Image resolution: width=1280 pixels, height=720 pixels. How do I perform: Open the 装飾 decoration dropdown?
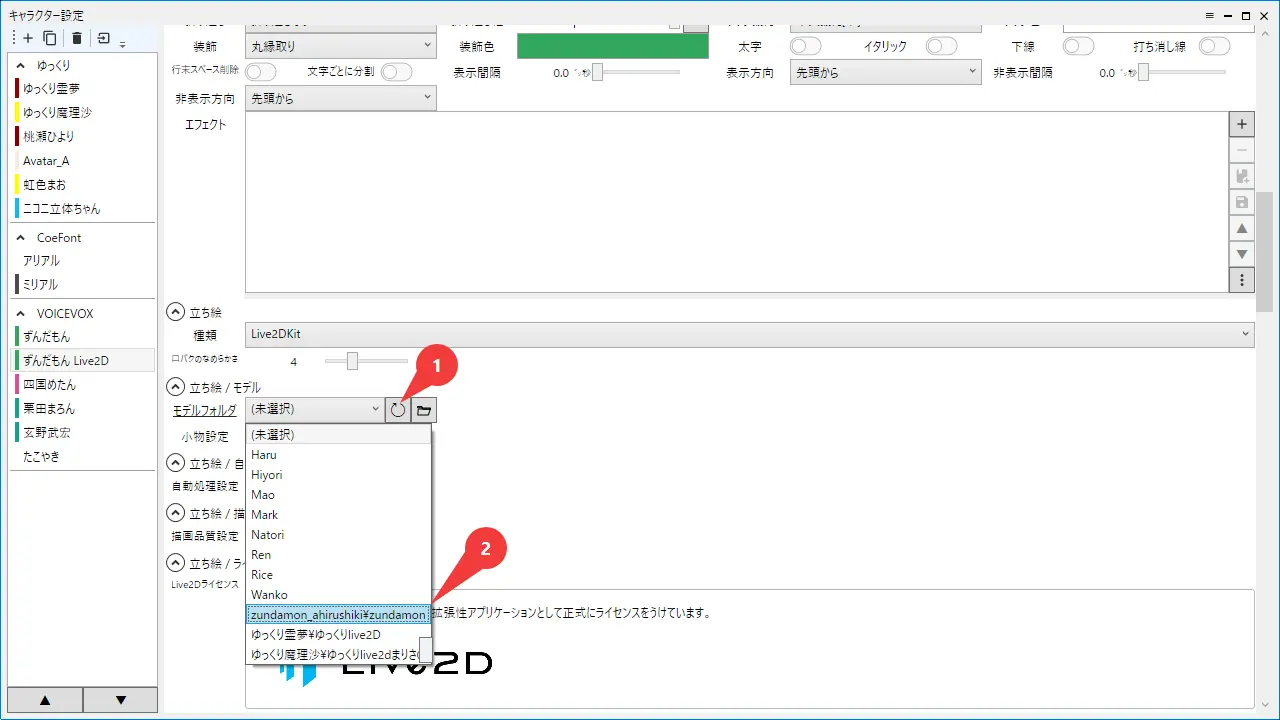pos(340,46)
